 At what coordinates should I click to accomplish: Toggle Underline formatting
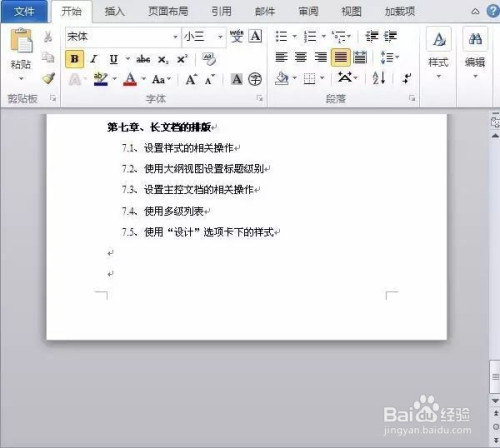click(114, 59)
